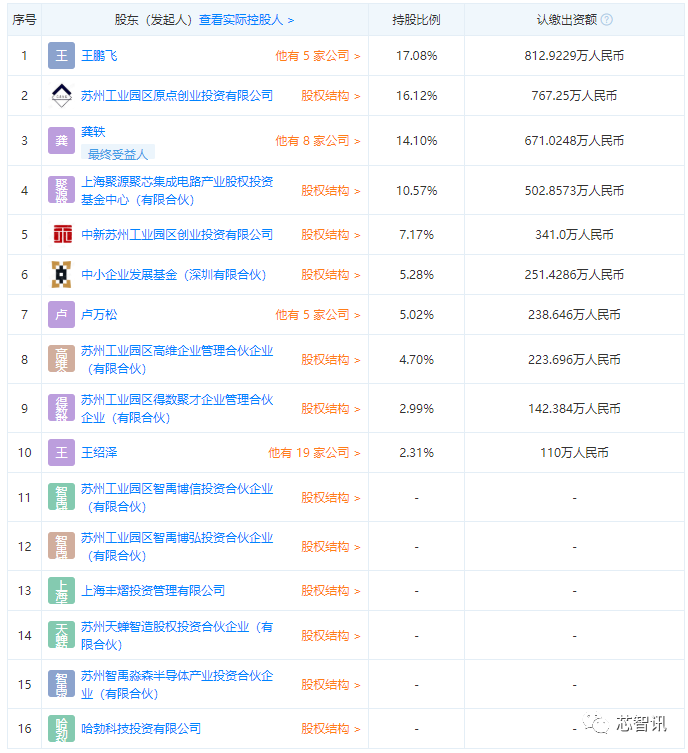
Task: Click the 龚 avatar icon in row 3
Action: click(61, 140)
